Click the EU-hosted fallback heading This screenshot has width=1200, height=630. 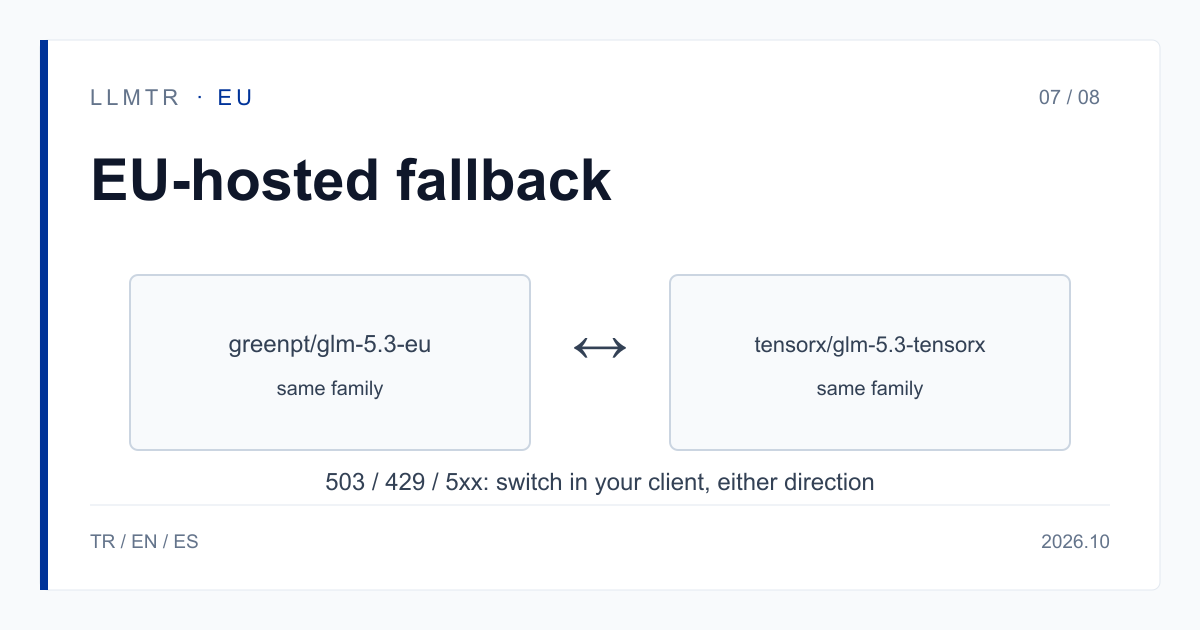point(351,181)
